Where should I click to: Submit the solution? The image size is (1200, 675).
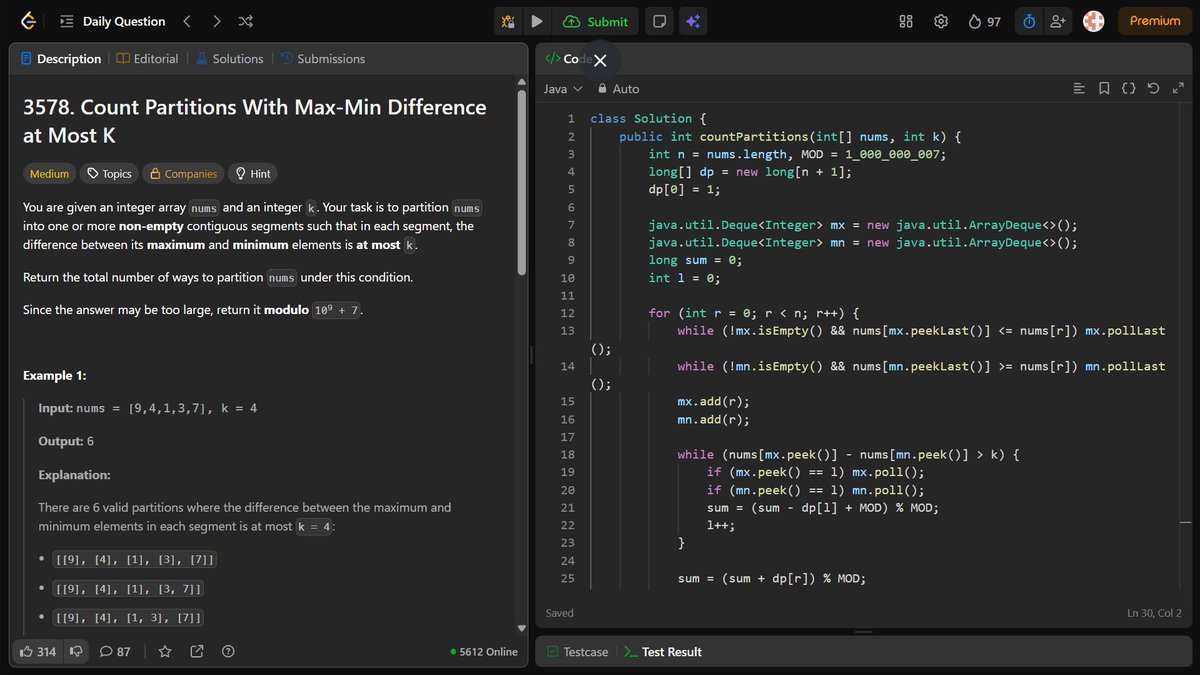click(596, 21)
